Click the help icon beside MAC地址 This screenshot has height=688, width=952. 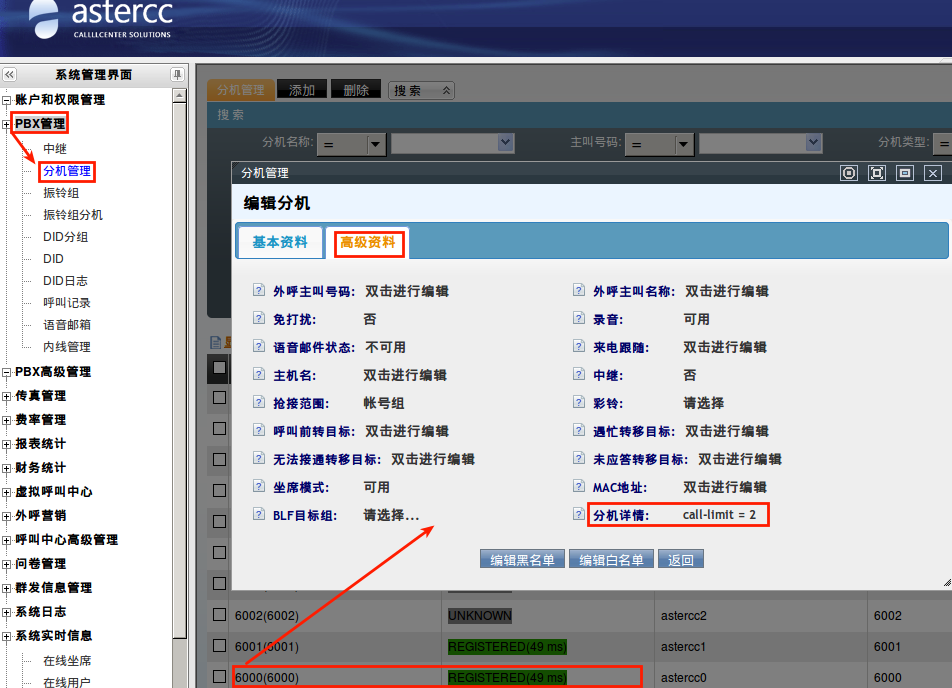[x=578, y=487]
